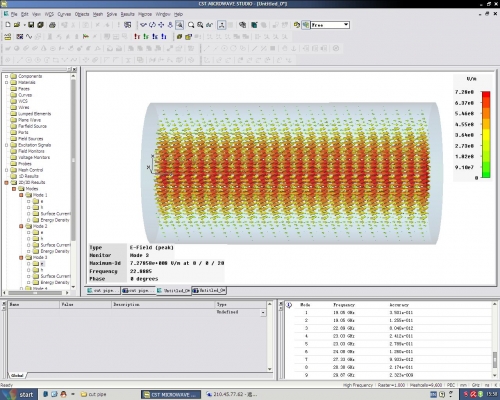Click the green flag icon
500x400 pixels.
click(86, 36)
